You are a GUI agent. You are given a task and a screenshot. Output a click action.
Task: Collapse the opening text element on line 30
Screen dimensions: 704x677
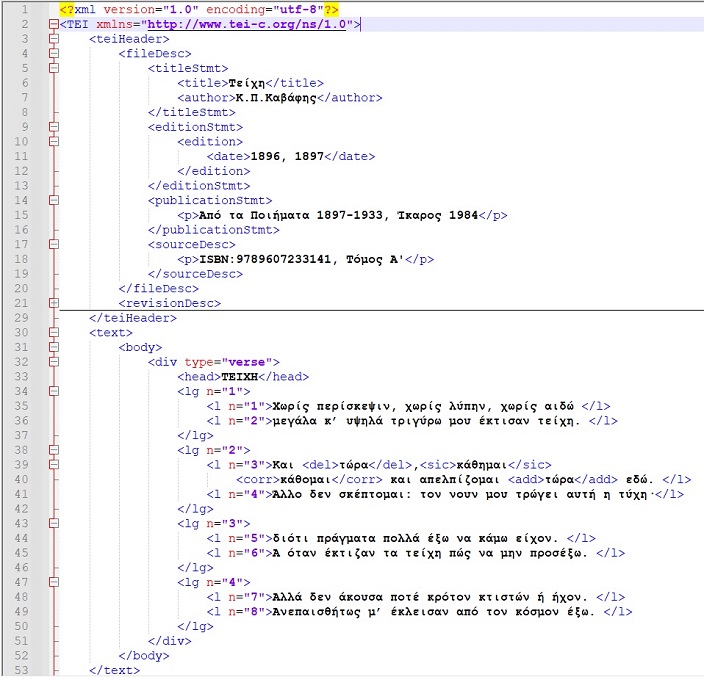click(x=54, y=333)
